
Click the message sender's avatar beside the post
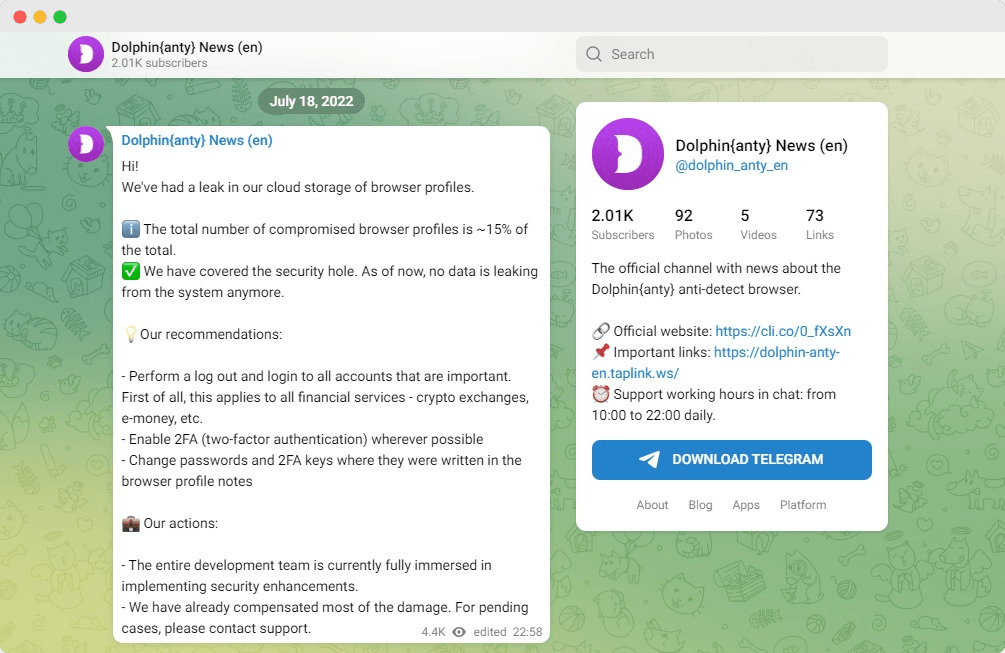[x=86, y=144]
